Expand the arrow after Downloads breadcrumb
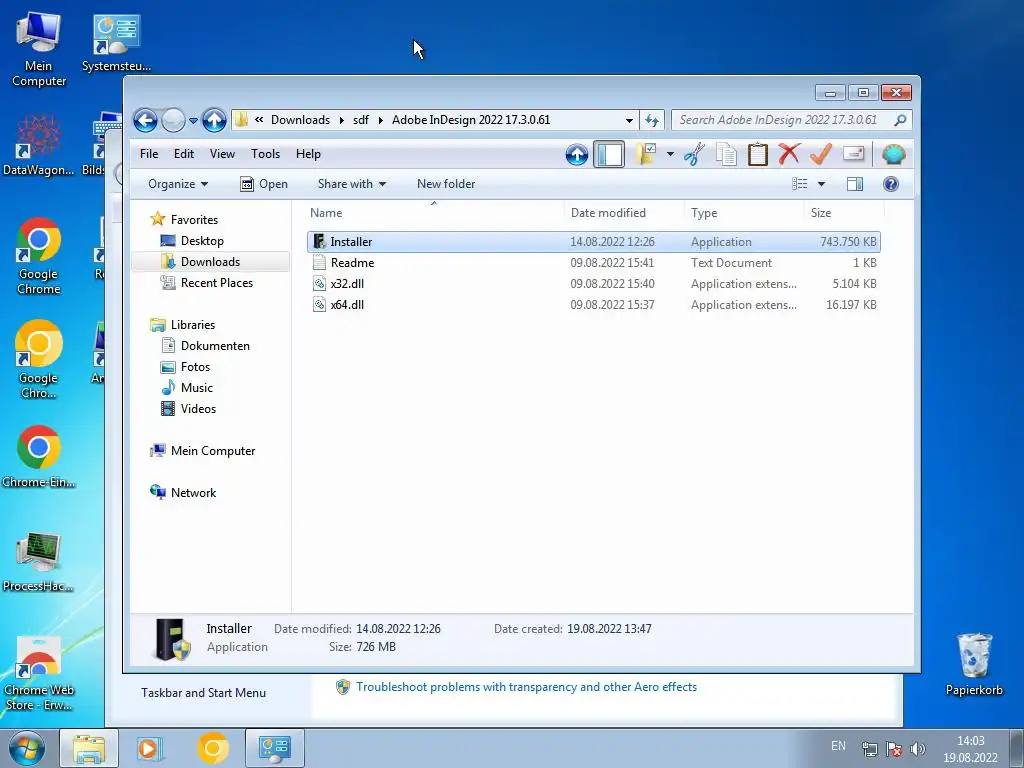 [342, 120]
